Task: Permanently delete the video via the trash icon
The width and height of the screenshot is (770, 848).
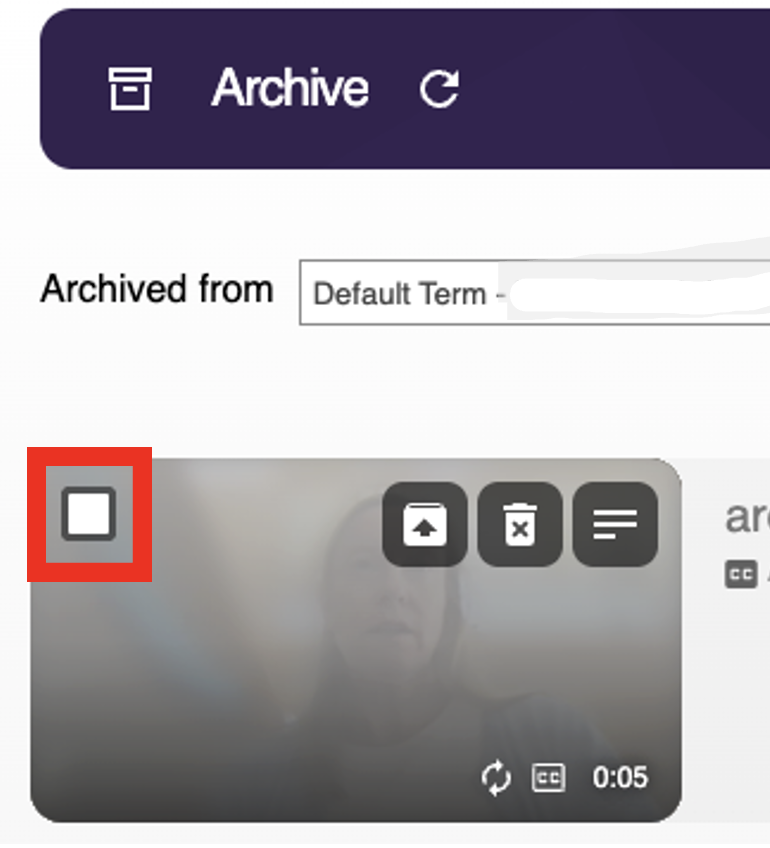Action: 519,523
